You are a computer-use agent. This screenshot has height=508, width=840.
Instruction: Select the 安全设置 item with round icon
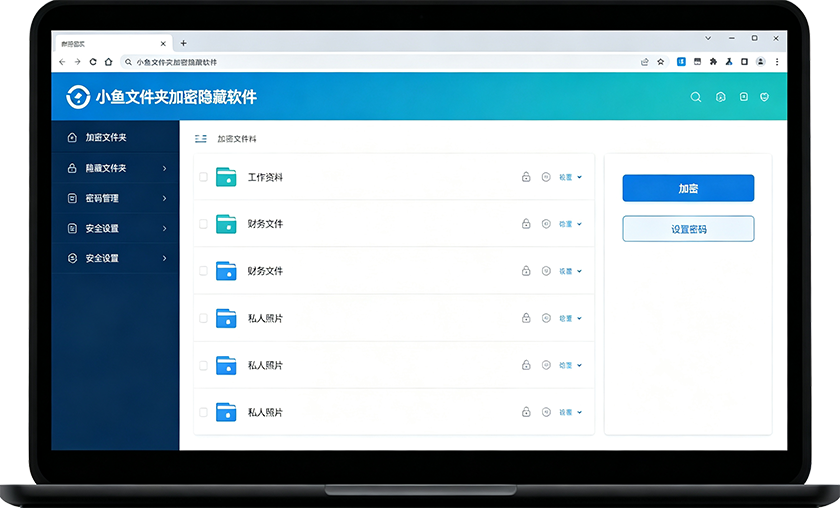(115, 258)
